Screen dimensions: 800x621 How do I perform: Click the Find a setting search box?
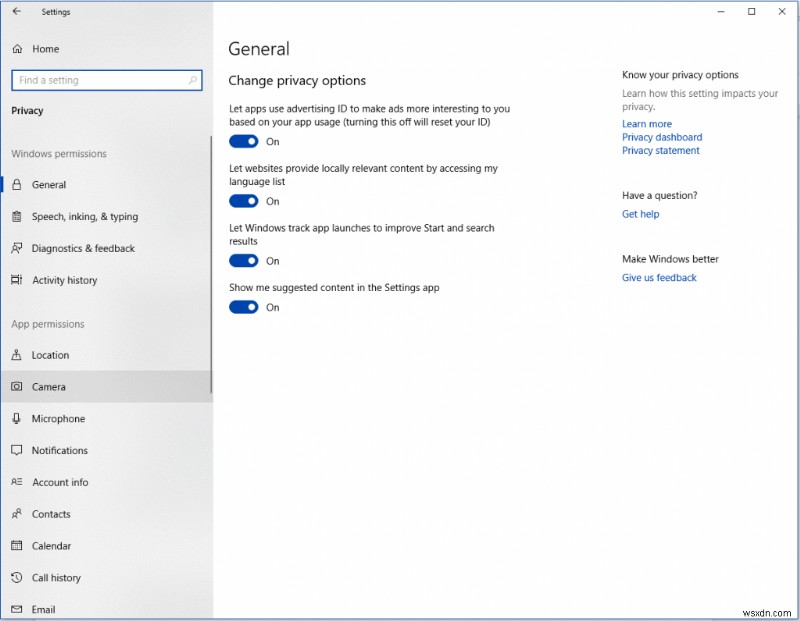[x=106, y=80]
